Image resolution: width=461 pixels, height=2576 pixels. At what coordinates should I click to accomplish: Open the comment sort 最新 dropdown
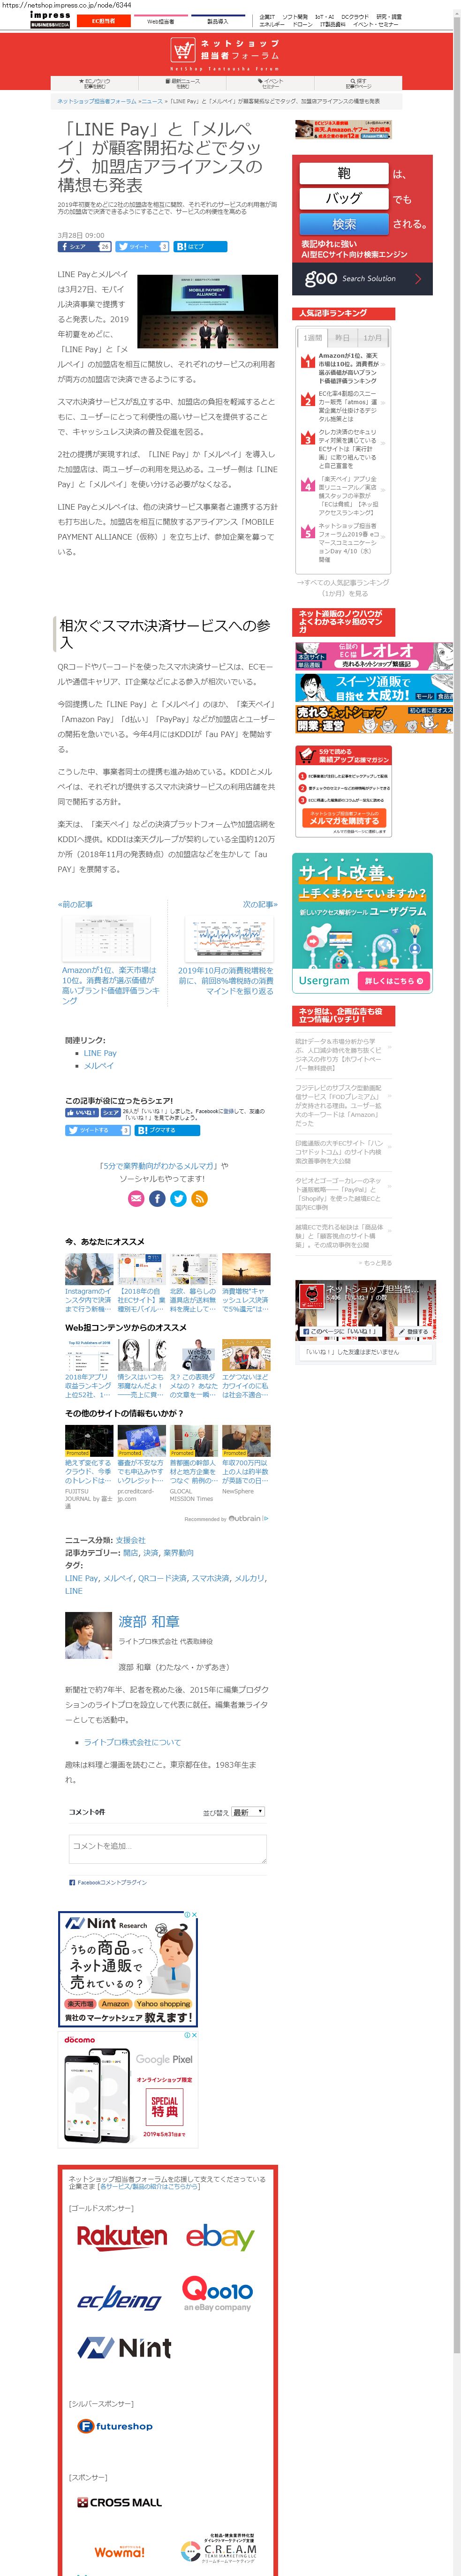pos(248,1811)
